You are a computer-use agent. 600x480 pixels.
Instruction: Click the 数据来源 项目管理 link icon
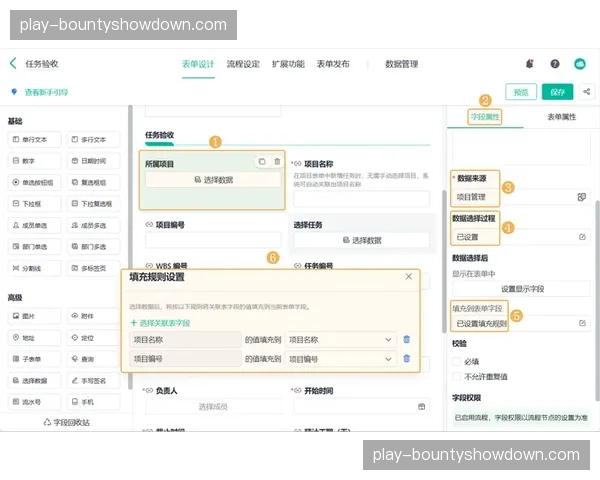click(x=581, y=197)
